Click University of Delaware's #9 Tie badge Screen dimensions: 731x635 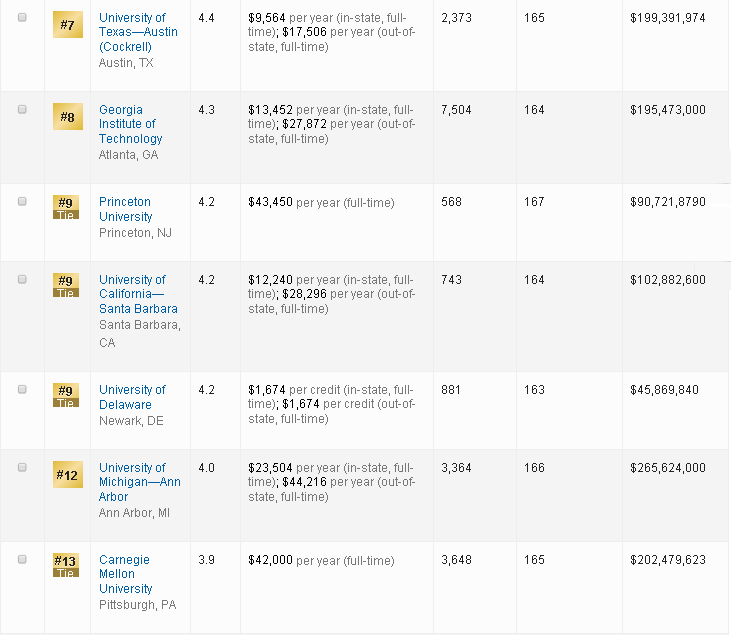click(x=66, y=394)
